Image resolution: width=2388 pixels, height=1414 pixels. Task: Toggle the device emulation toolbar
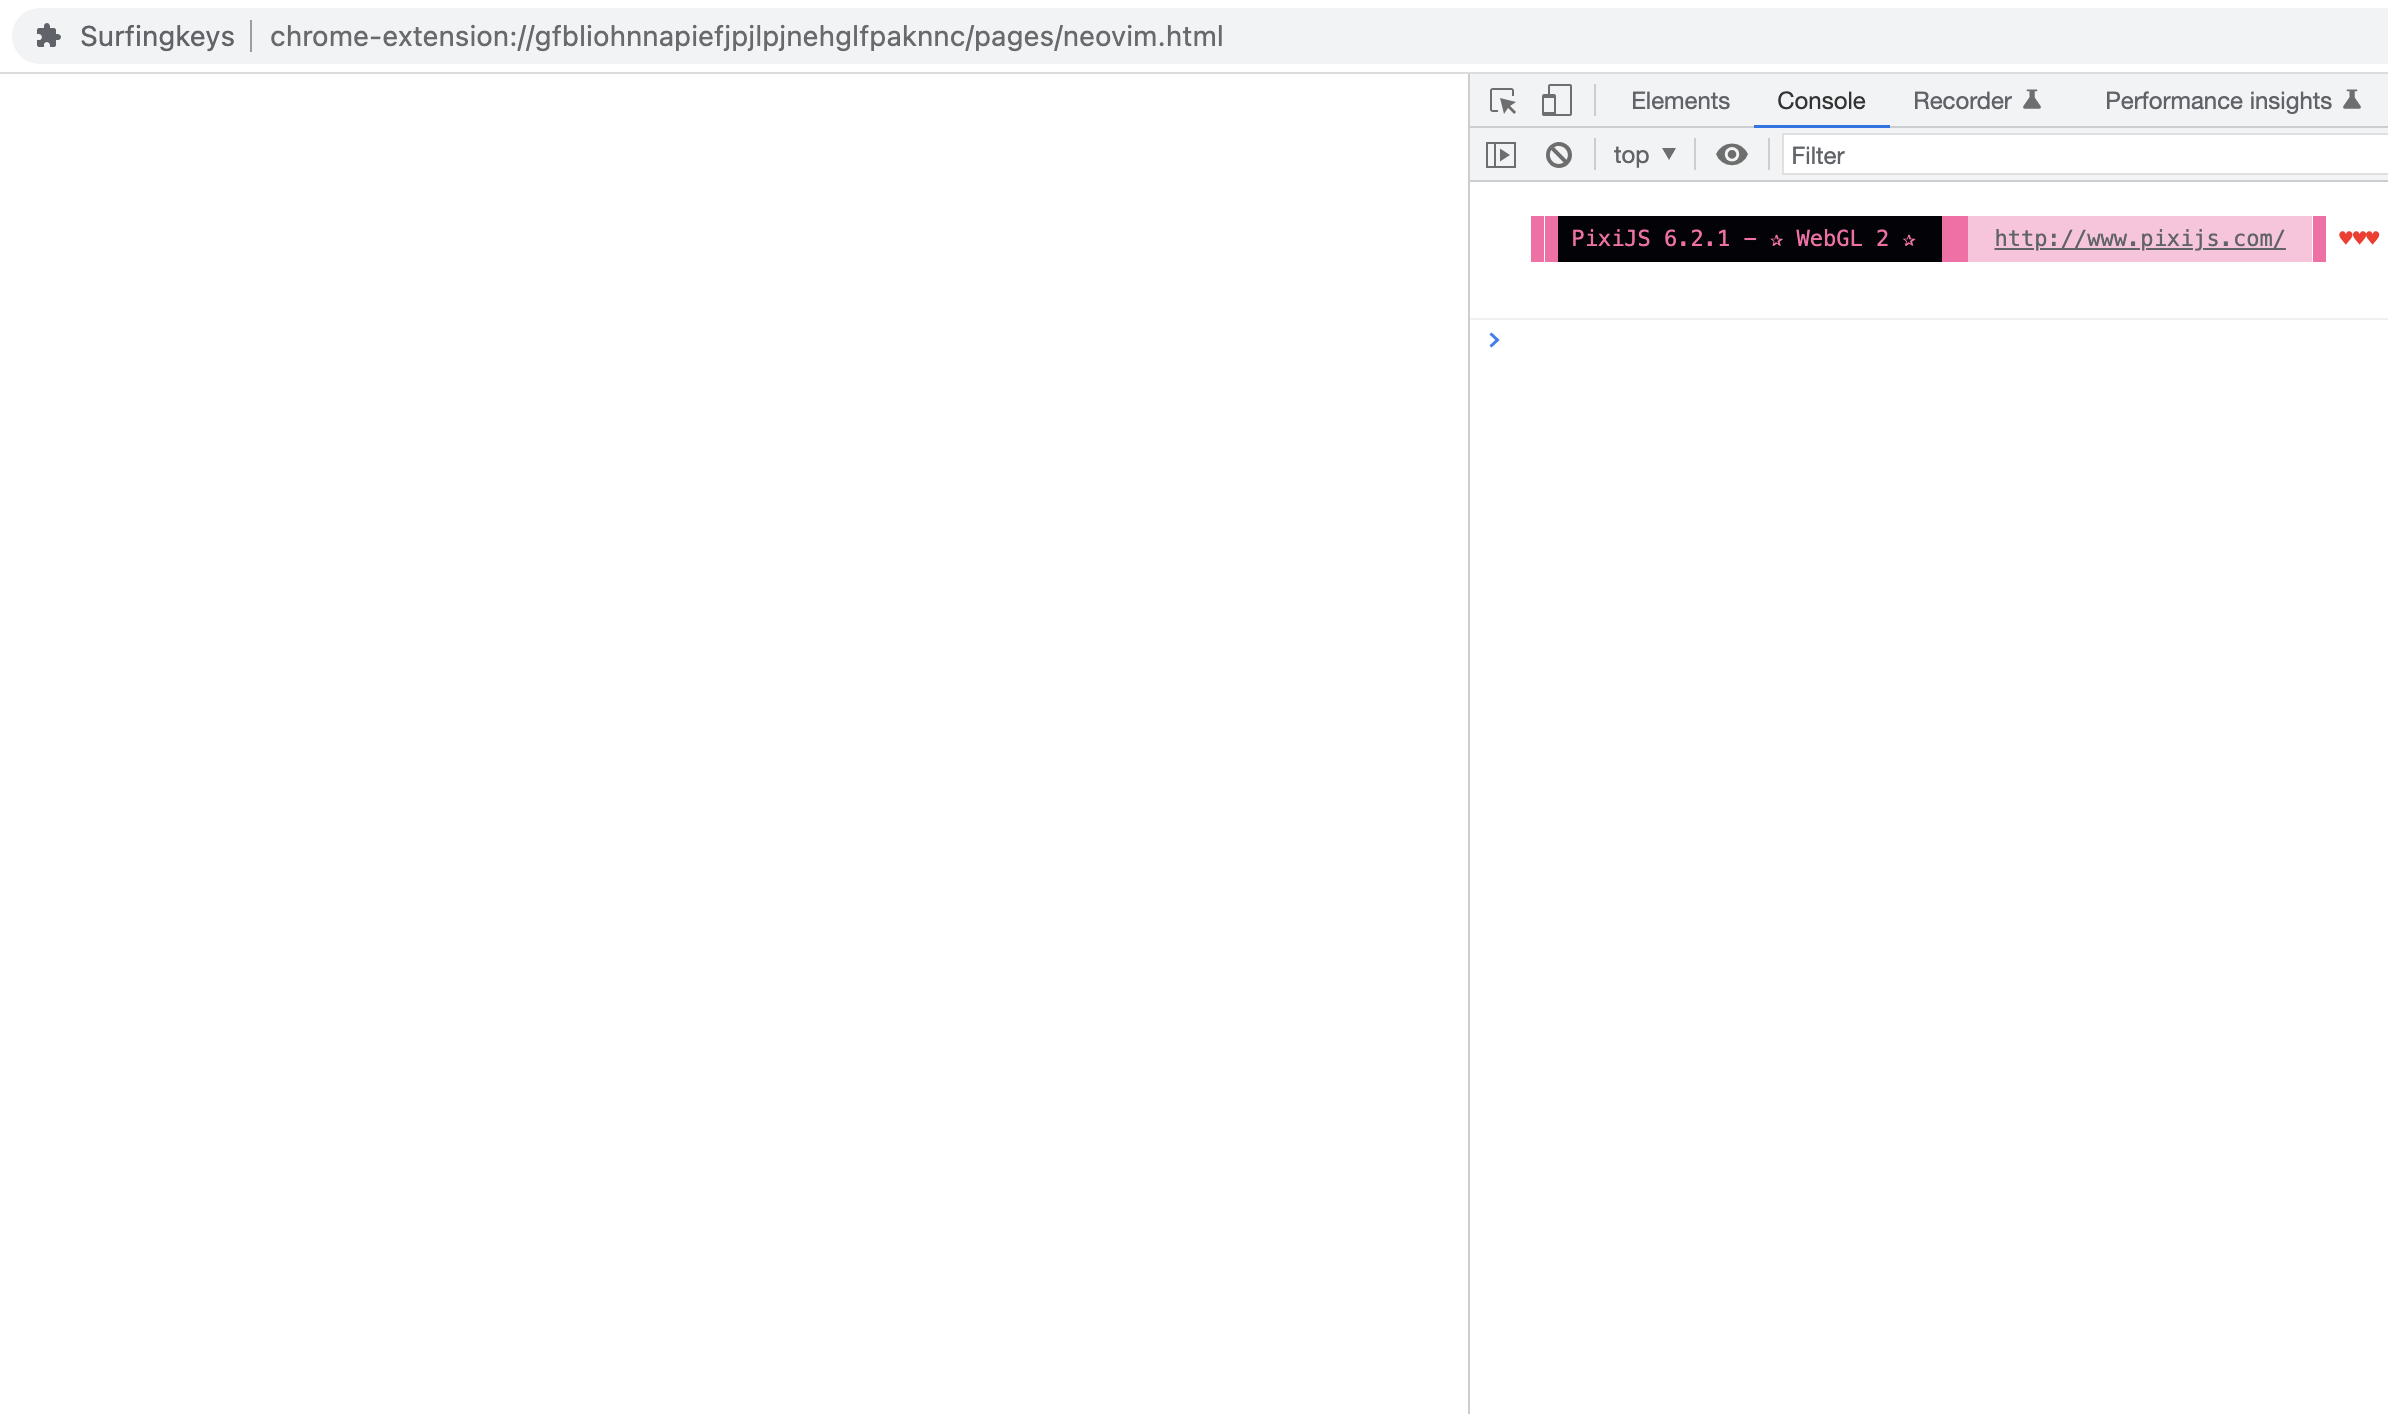click(x=1556, y=101)
